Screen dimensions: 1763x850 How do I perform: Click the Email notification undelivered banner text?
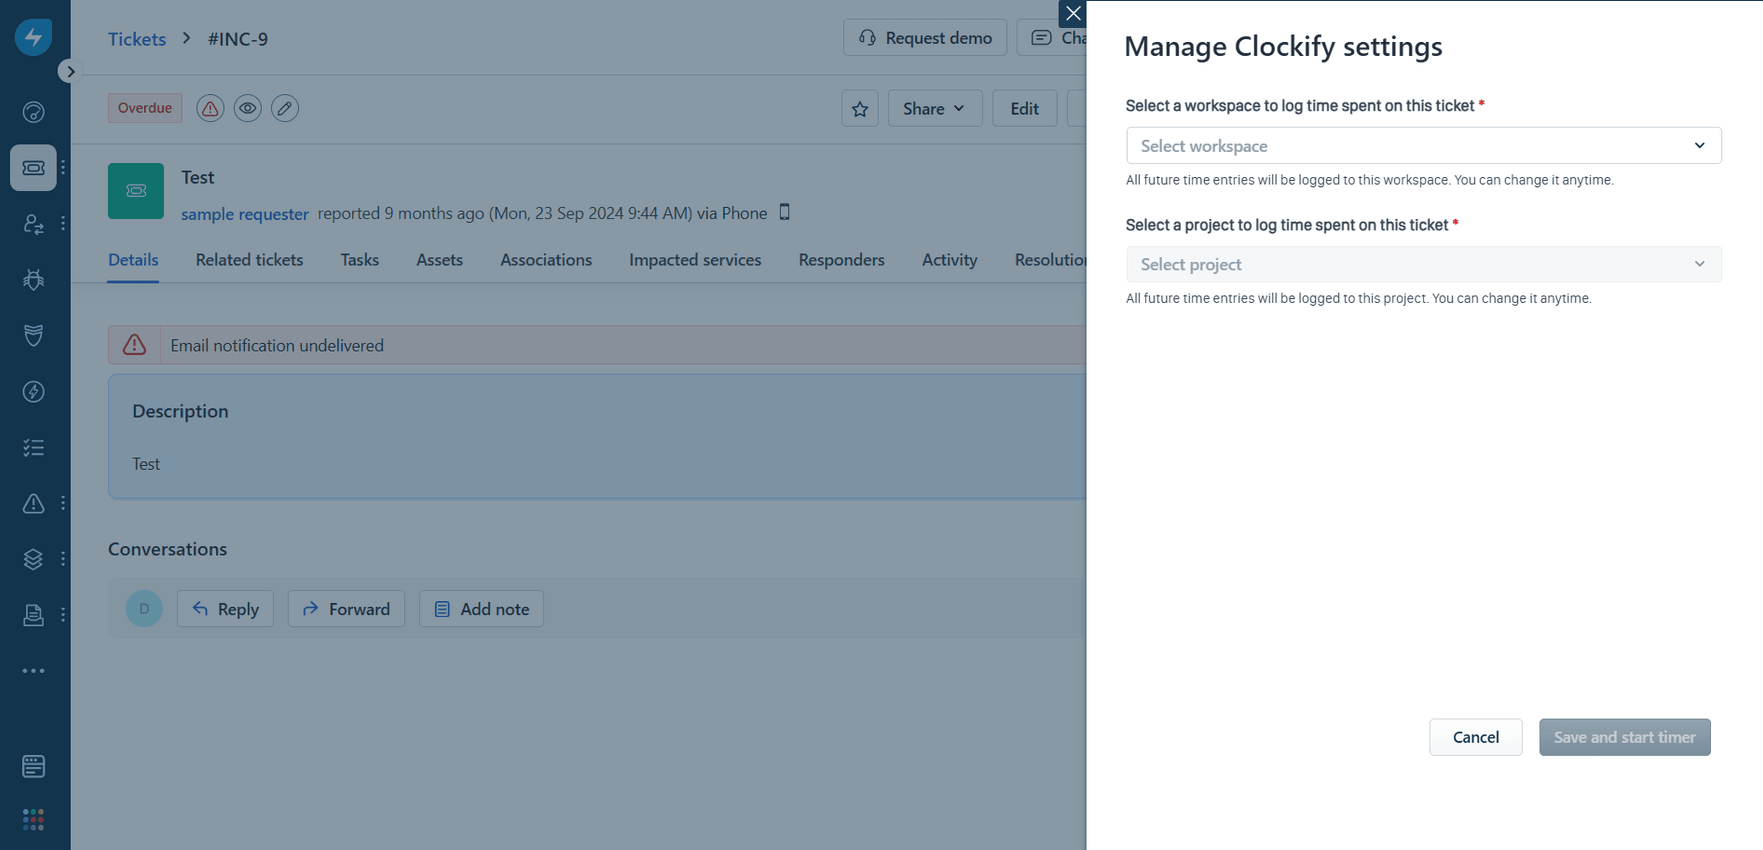tap(277, 345)
